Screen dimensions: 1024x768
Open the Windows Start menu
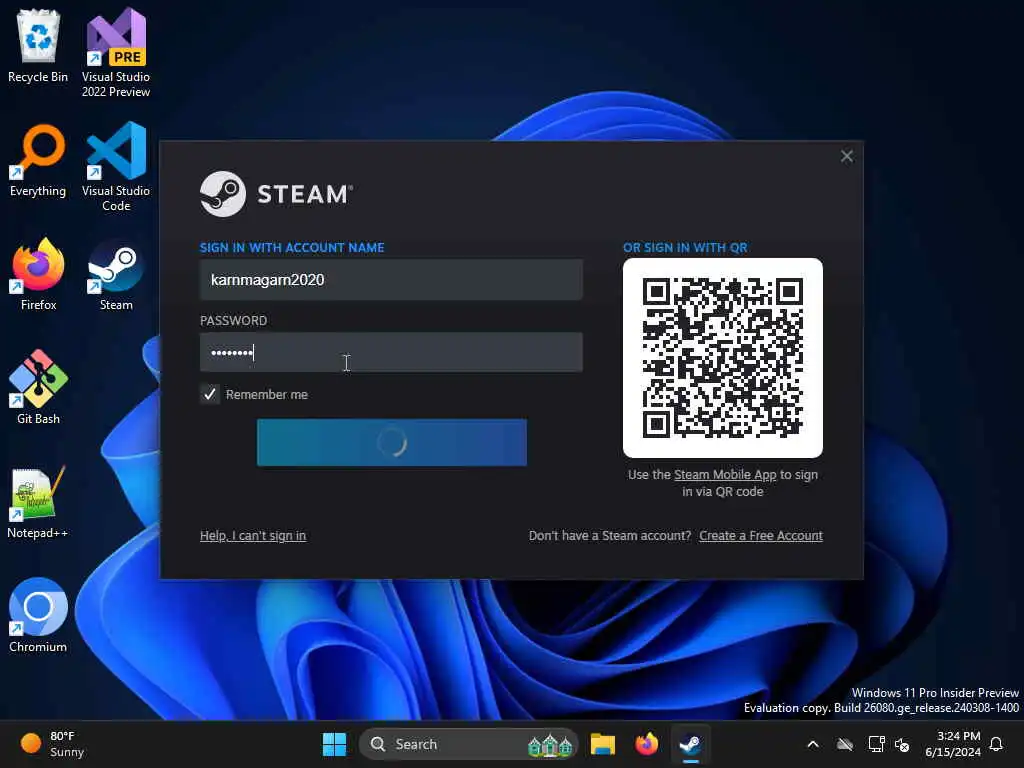334,744
